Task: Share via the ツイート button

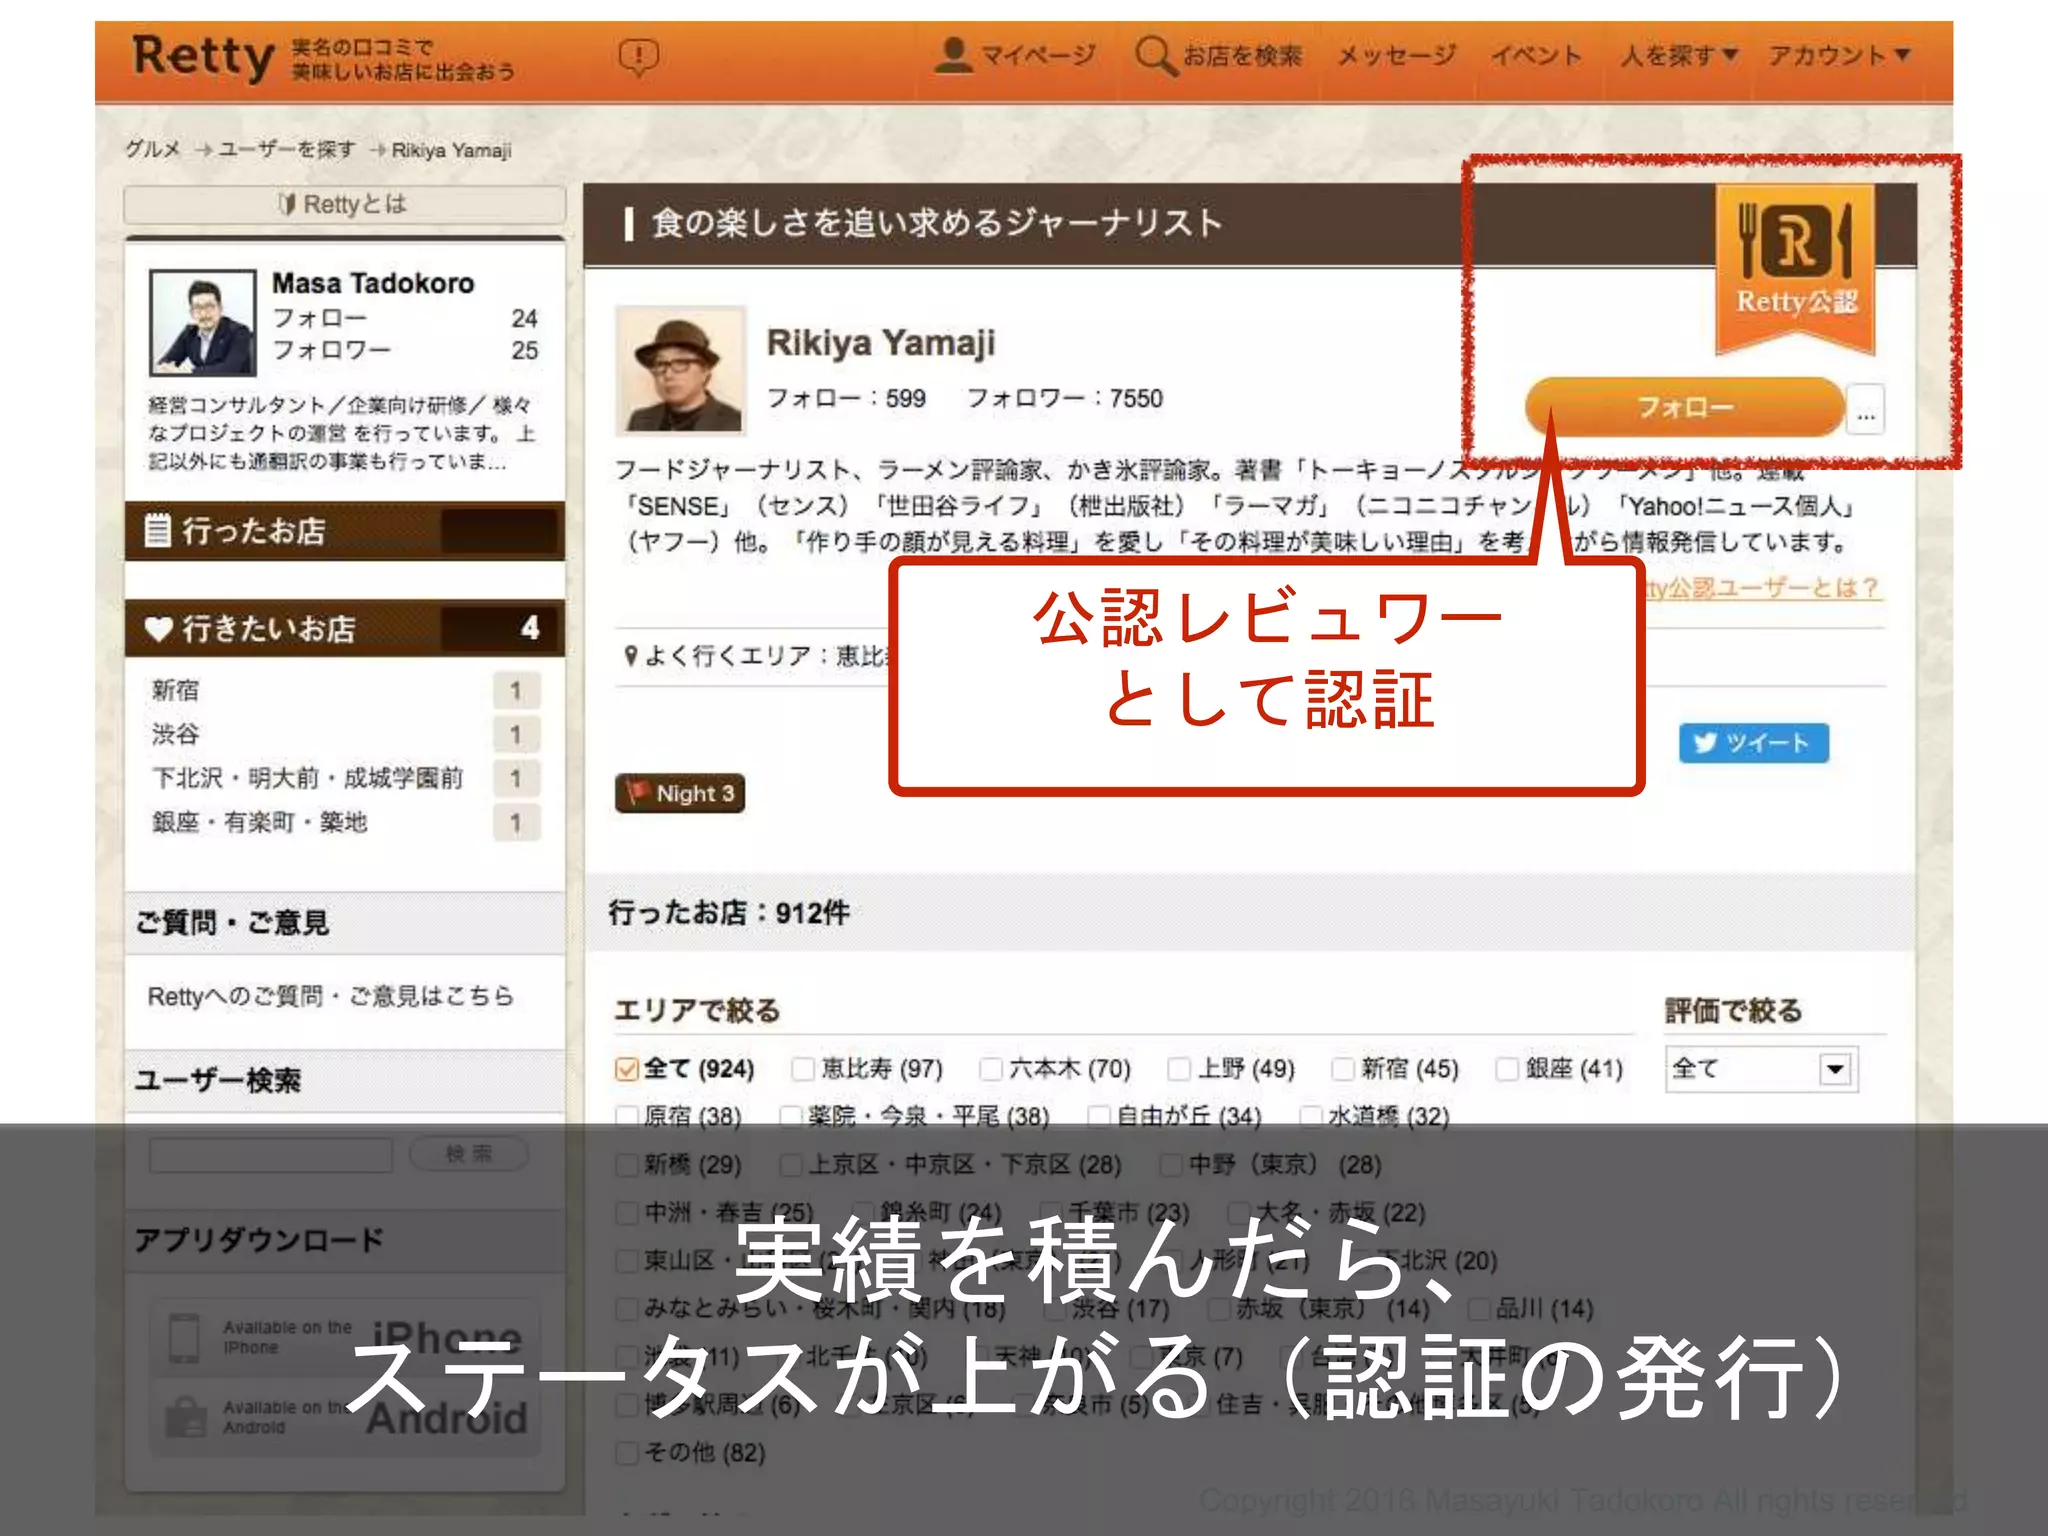Action: 1754,743
